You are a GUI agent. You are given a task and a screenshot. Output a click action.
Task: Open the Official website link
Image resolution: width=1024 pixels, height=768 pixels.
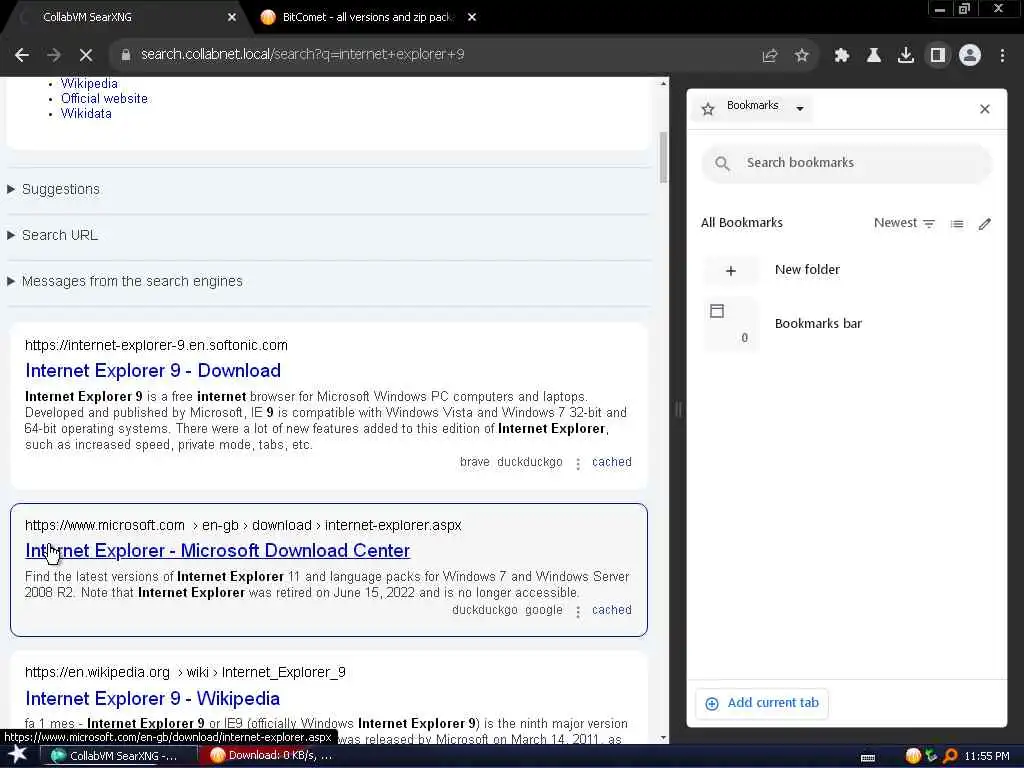click(x=104, y=99)
